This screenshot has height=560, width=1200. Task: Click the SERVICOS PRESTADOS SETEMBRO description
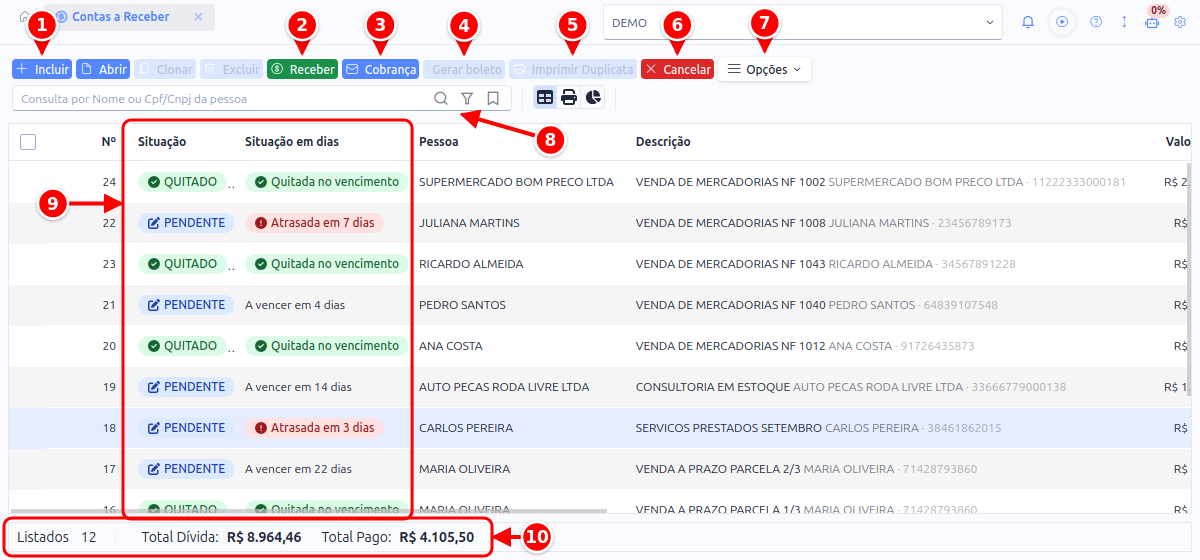(728, 428)
